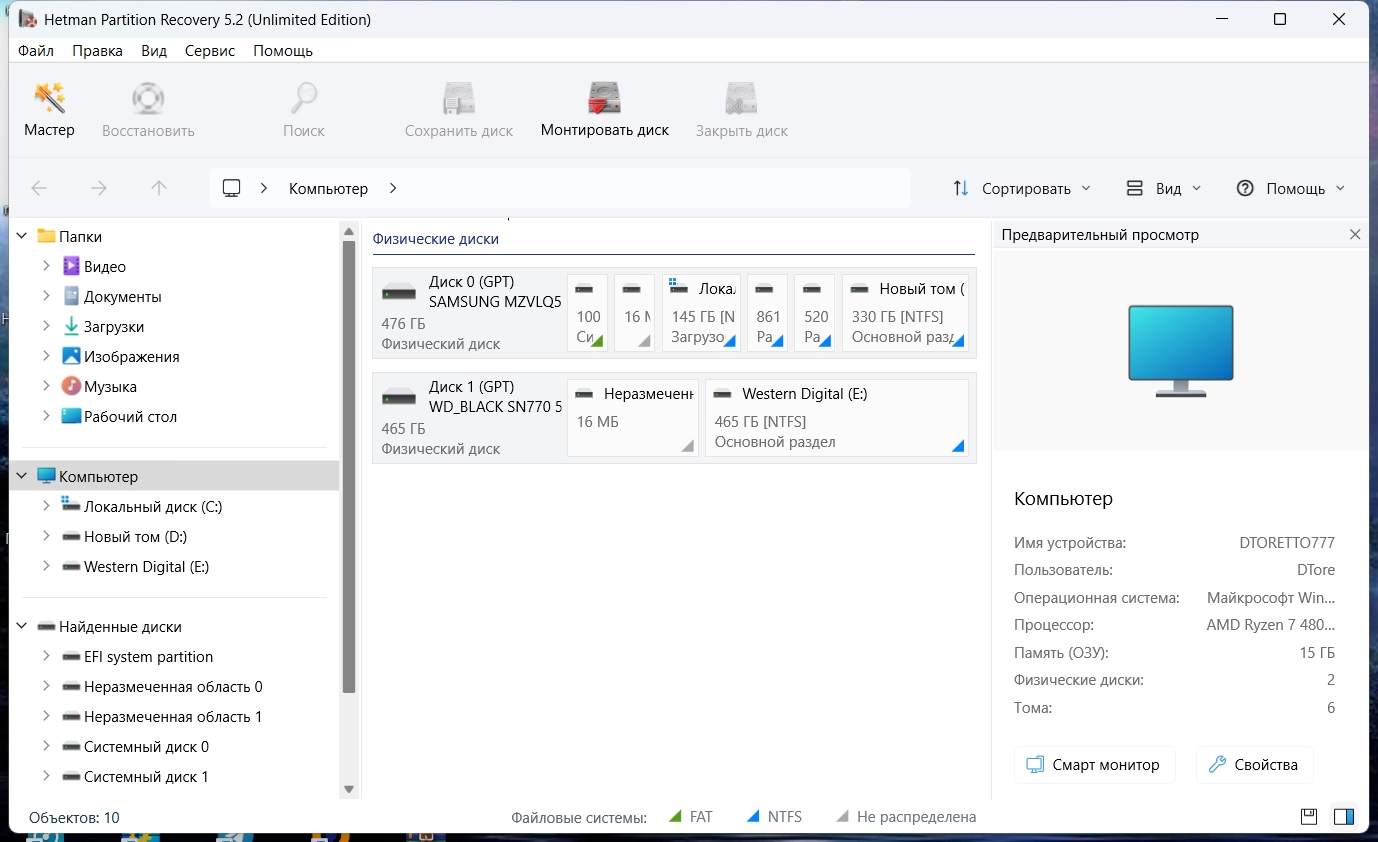Click the Объектов: 10 status text

pos(74,817)
